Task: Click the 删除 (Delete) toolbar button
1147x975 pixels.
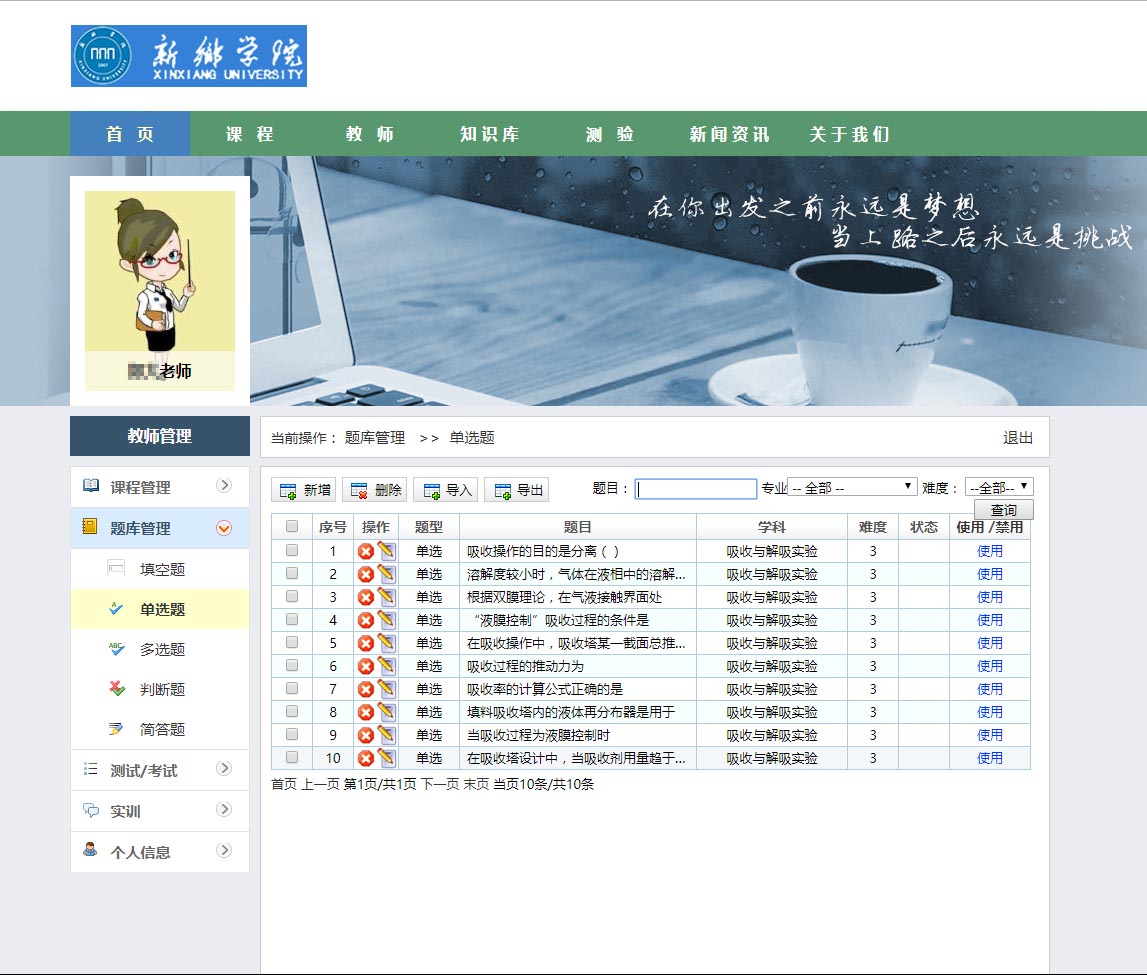Action: click(375, 490)
